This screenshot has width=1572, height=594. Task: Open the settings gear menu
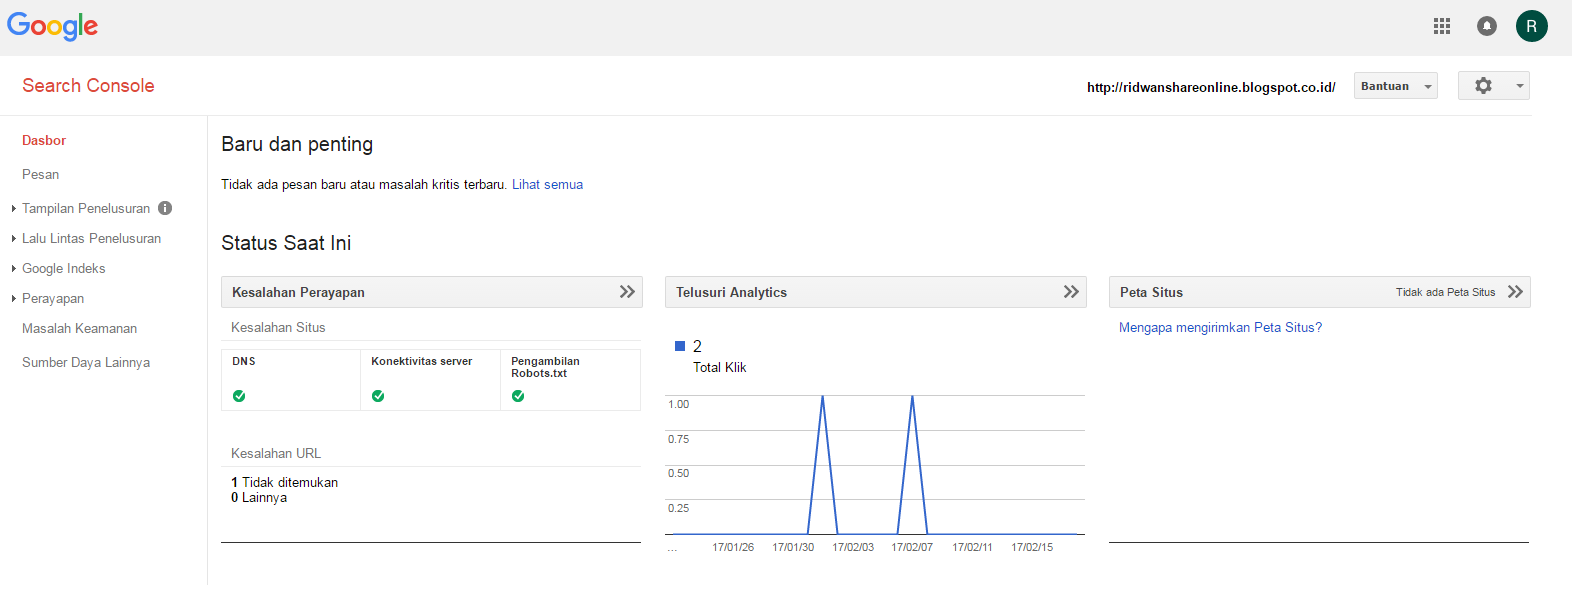click(1493, 86)
